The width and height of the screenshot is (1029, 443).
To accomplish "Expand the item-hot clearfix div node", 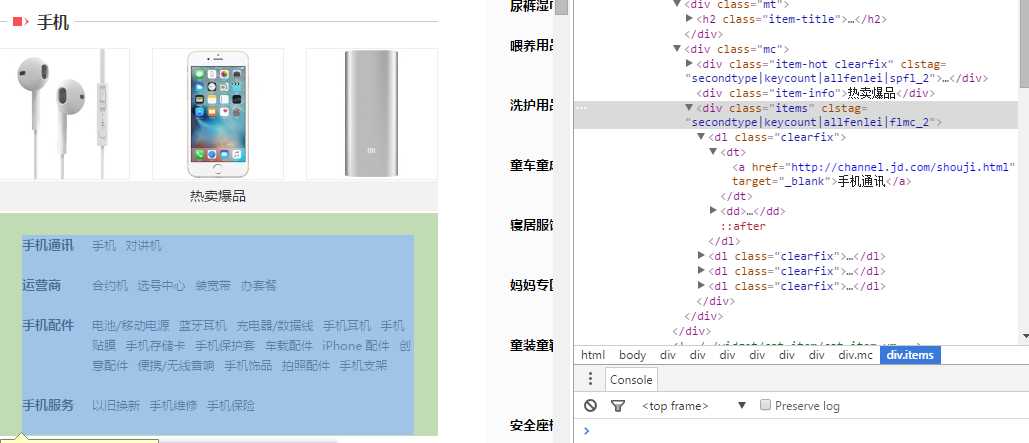I will tap(689, 63).
